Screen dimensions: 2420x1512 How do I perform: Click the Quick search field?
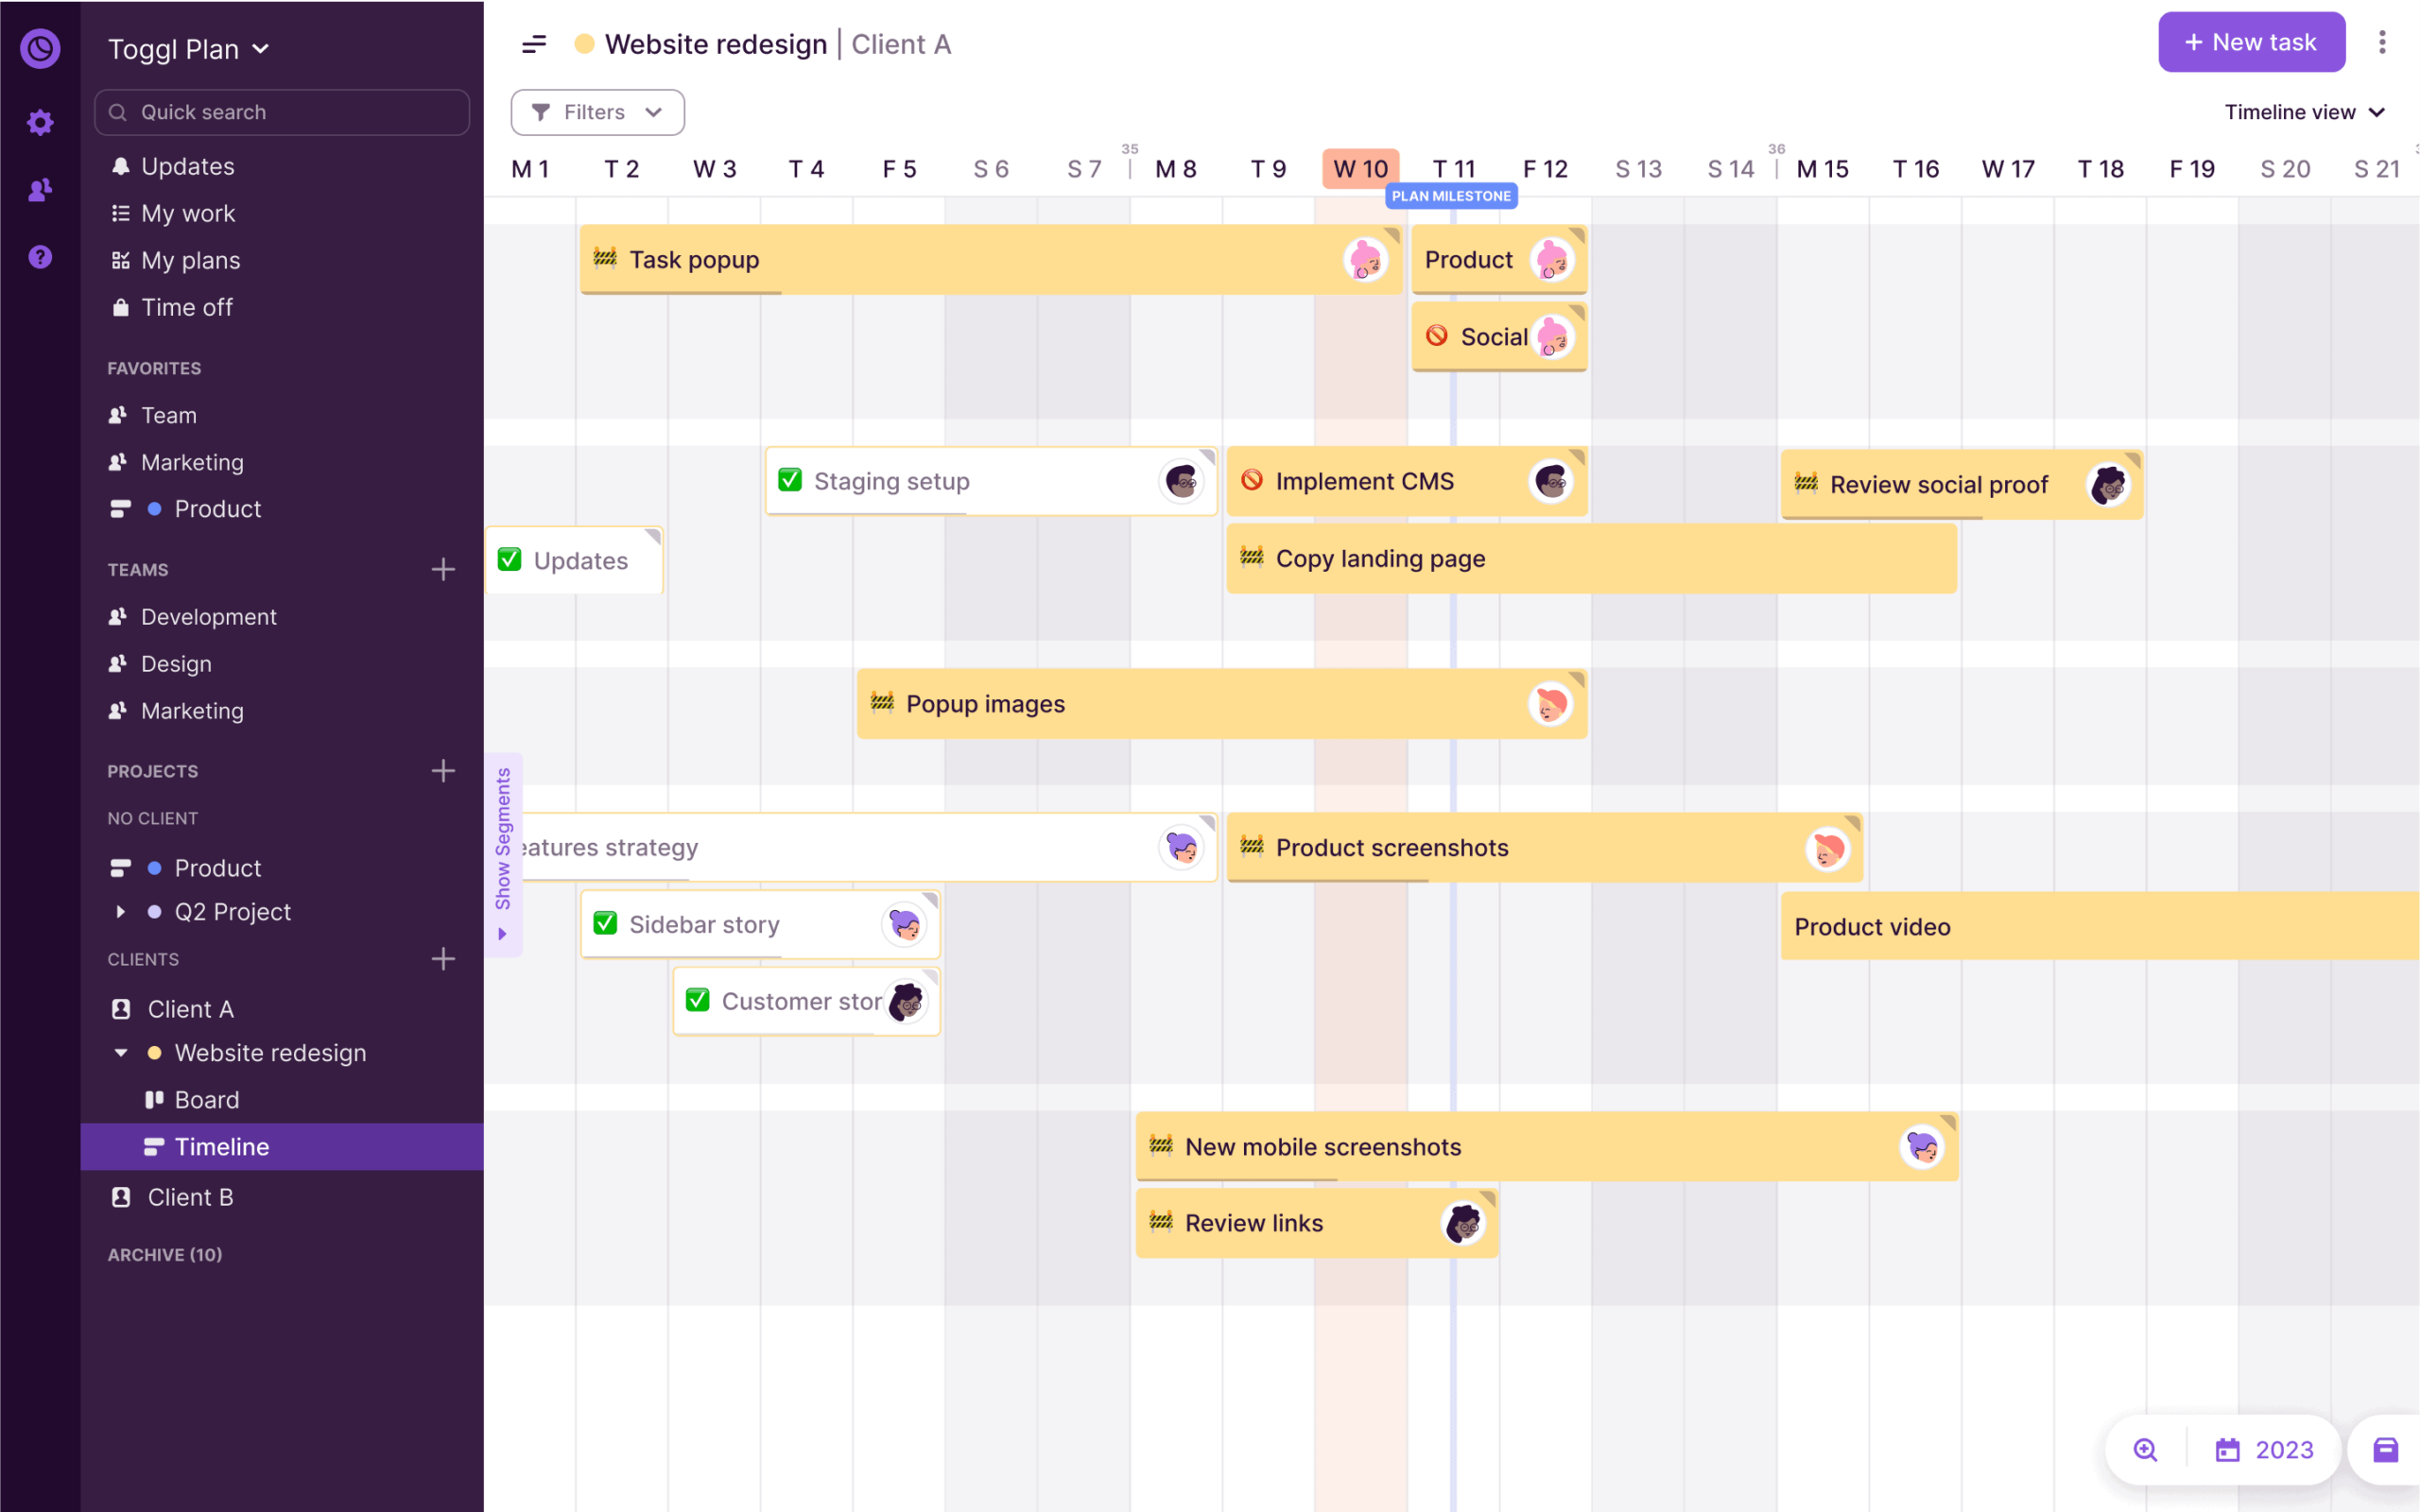point(282,112)
